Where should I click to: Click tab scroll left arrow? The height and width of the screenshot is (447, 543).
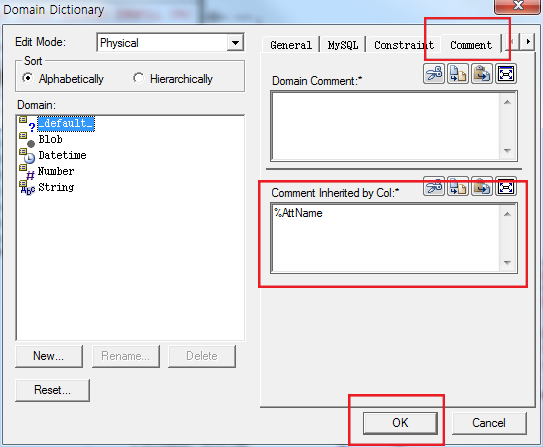pos(513,42)
